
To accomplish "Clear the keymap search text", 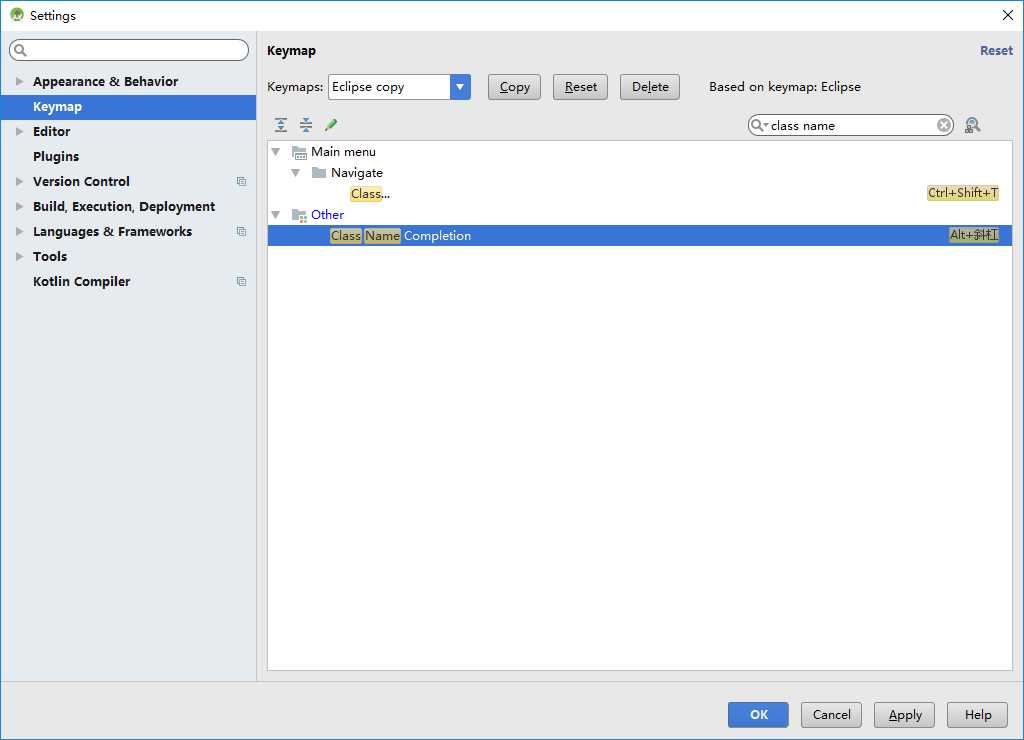I will pyautogui.click(x=944, y=125).
